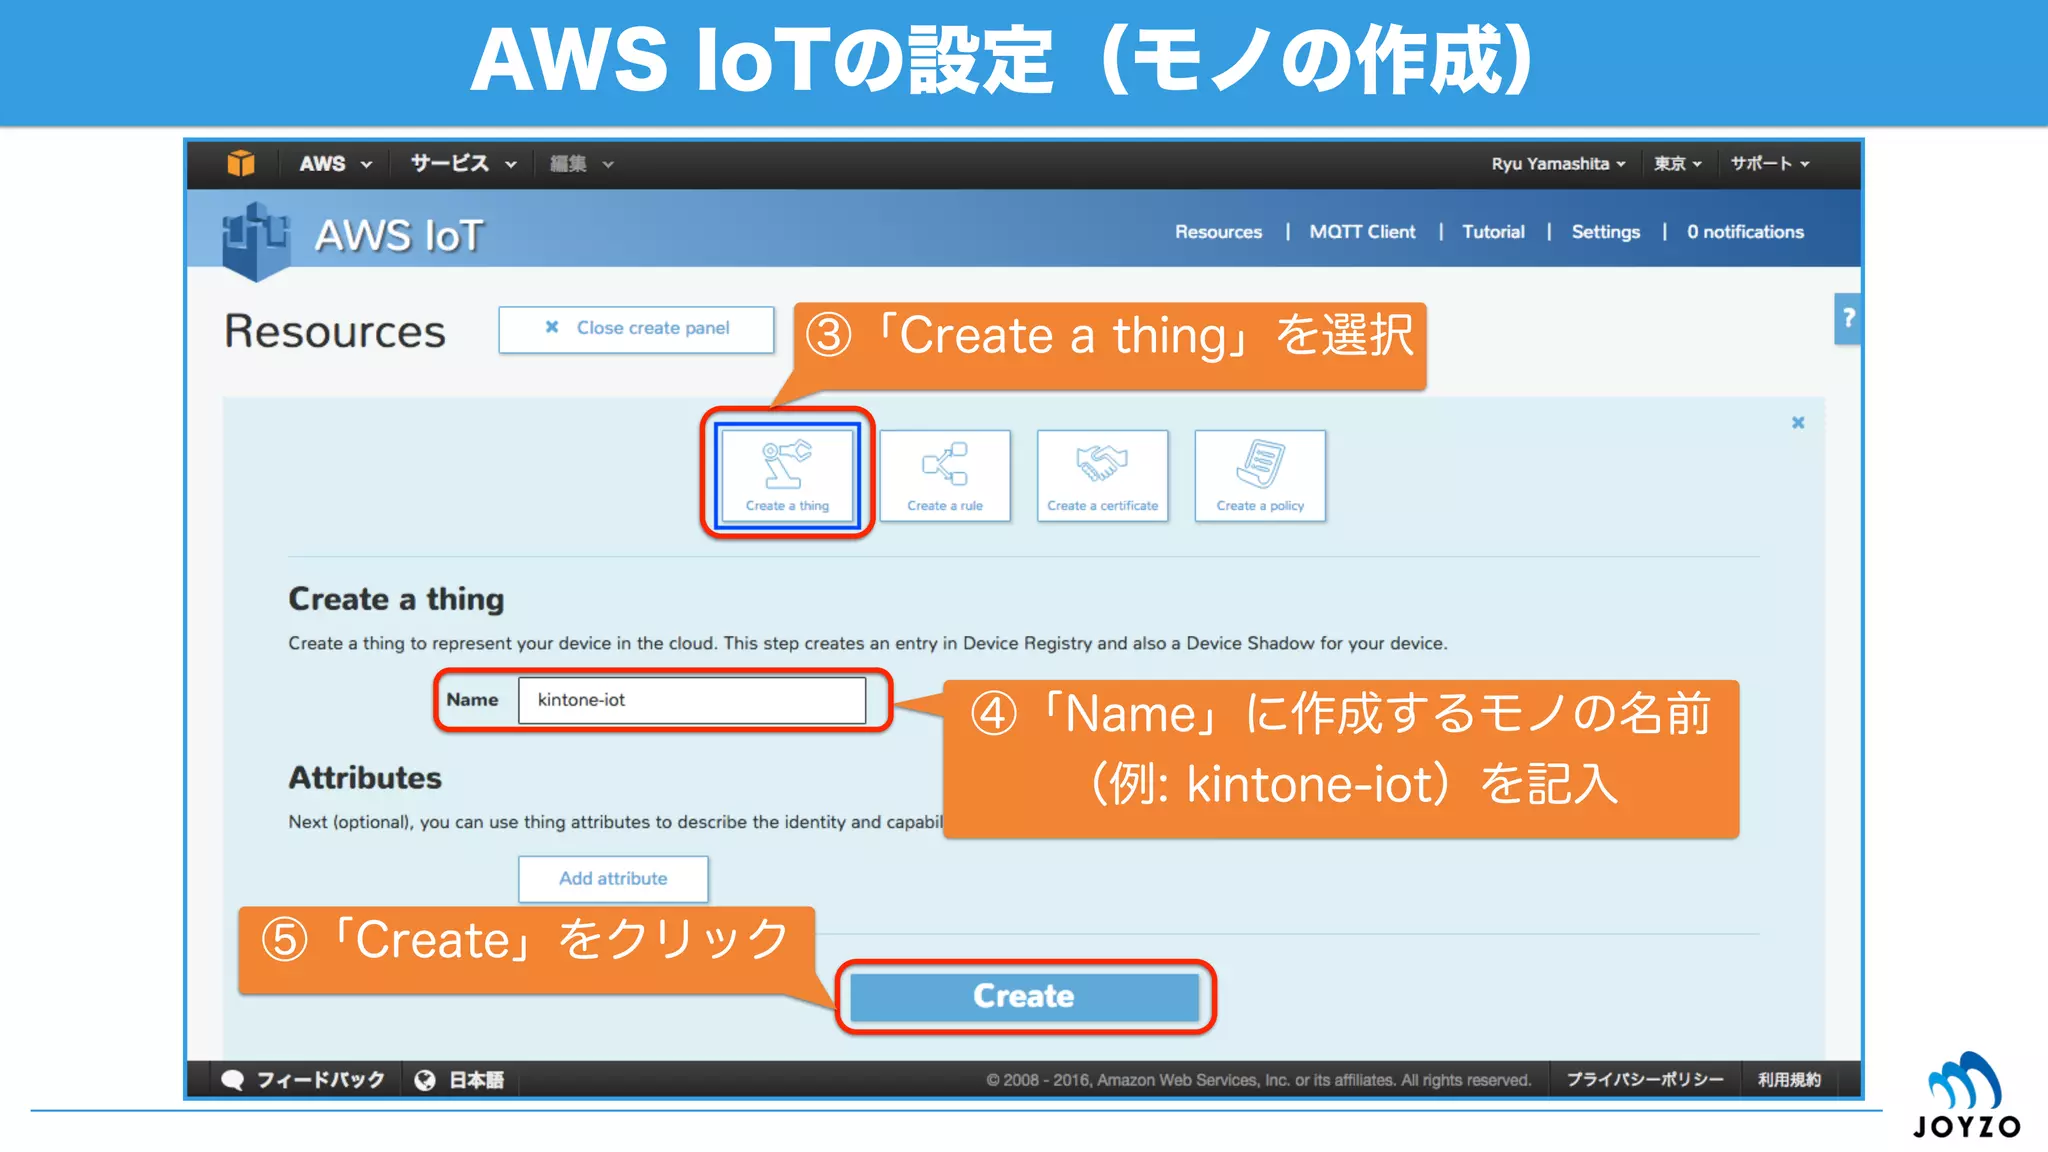Click the AWS IoT service logo icon

point(256,241)
